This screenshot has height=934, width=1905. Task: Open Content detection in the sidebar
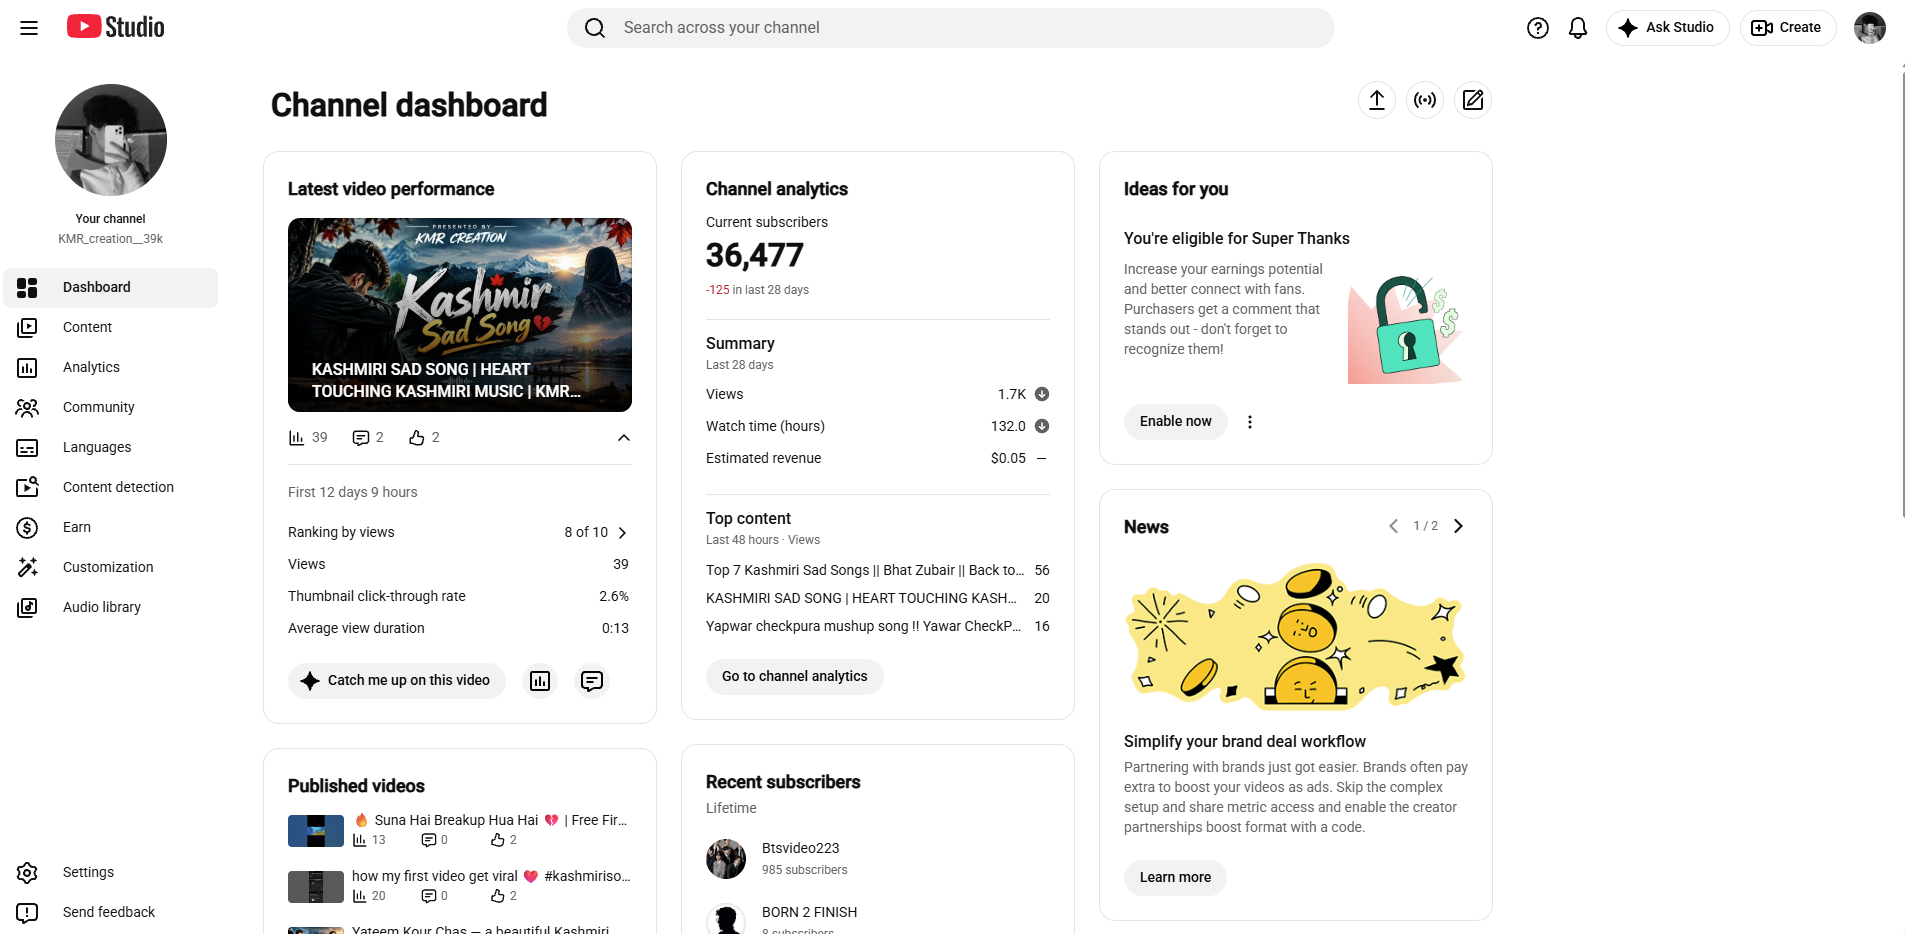[x=111, y=488]
